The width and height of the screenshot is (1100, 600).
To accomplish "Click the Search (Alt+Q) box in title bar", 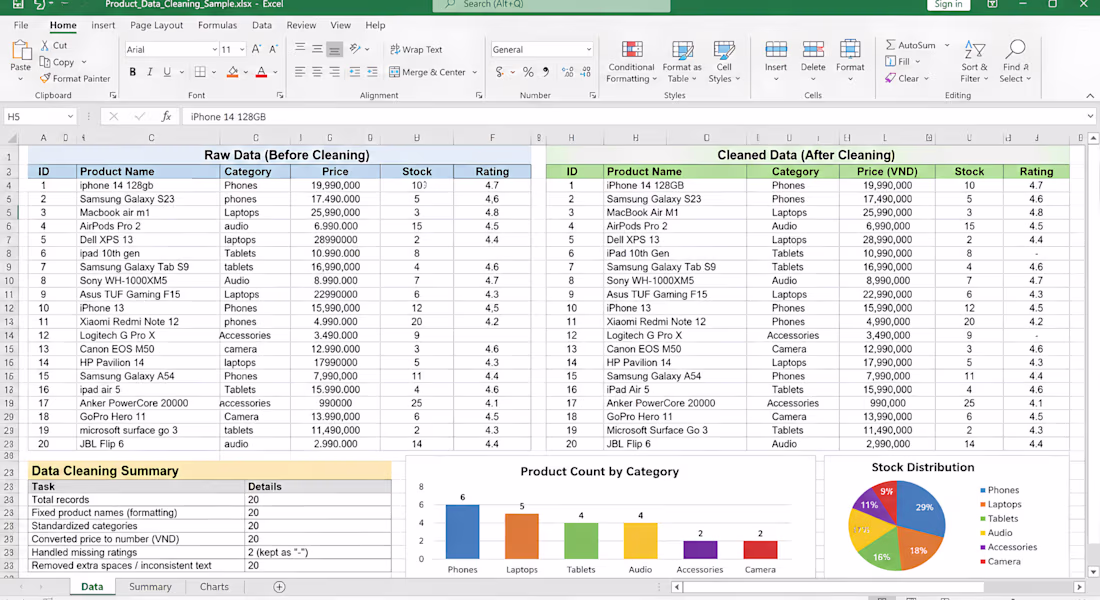I will tap(551, 4).
